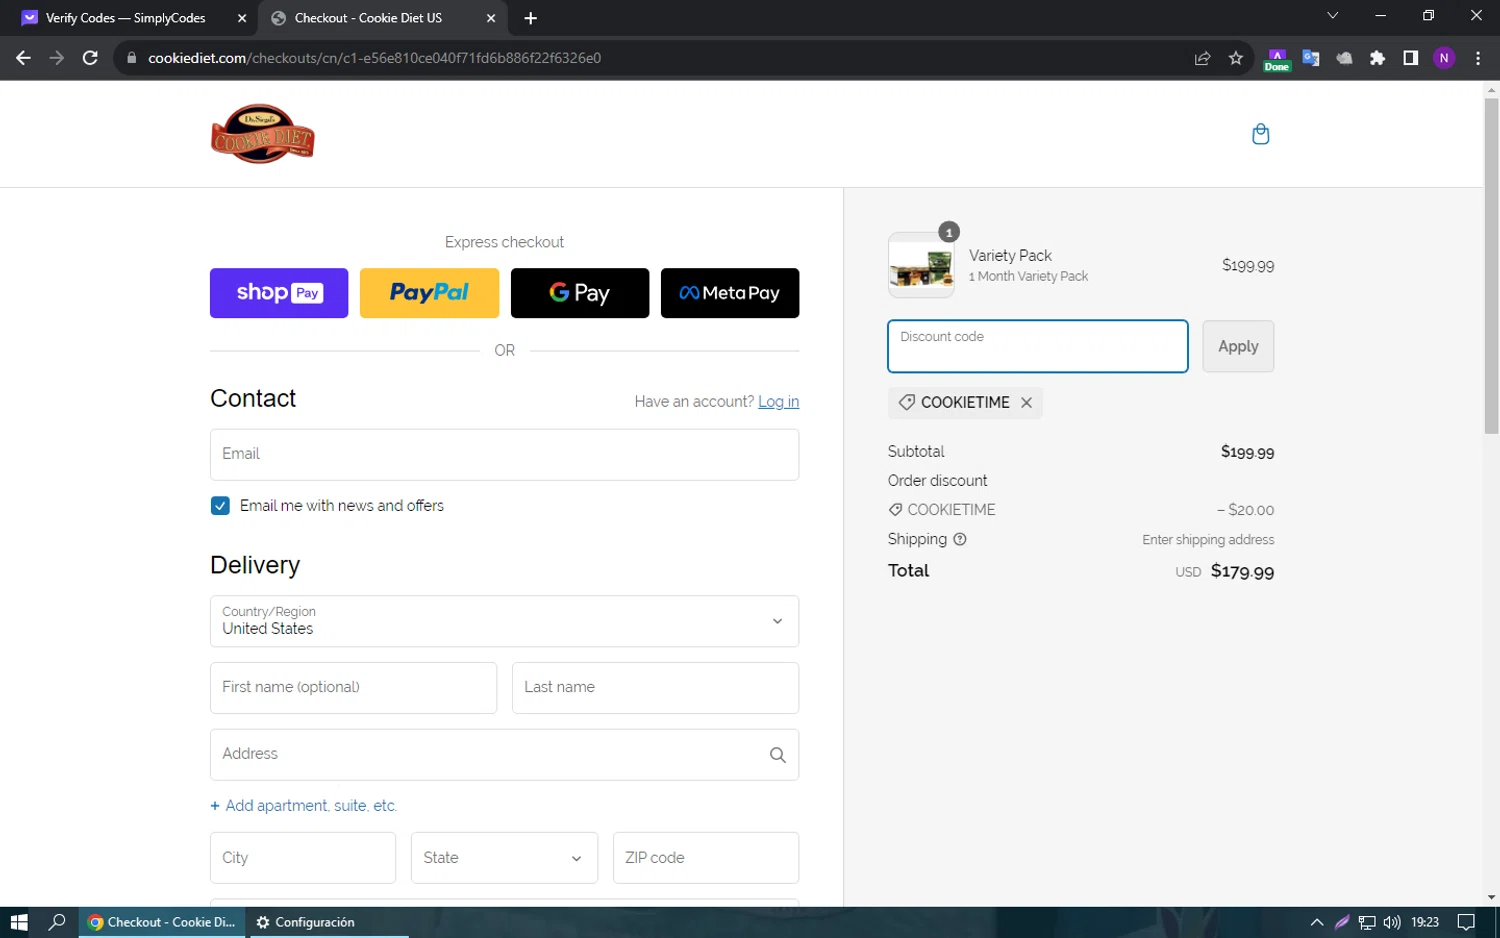Click the City field
The image size is (1500, 938).
tap(303, 858)
